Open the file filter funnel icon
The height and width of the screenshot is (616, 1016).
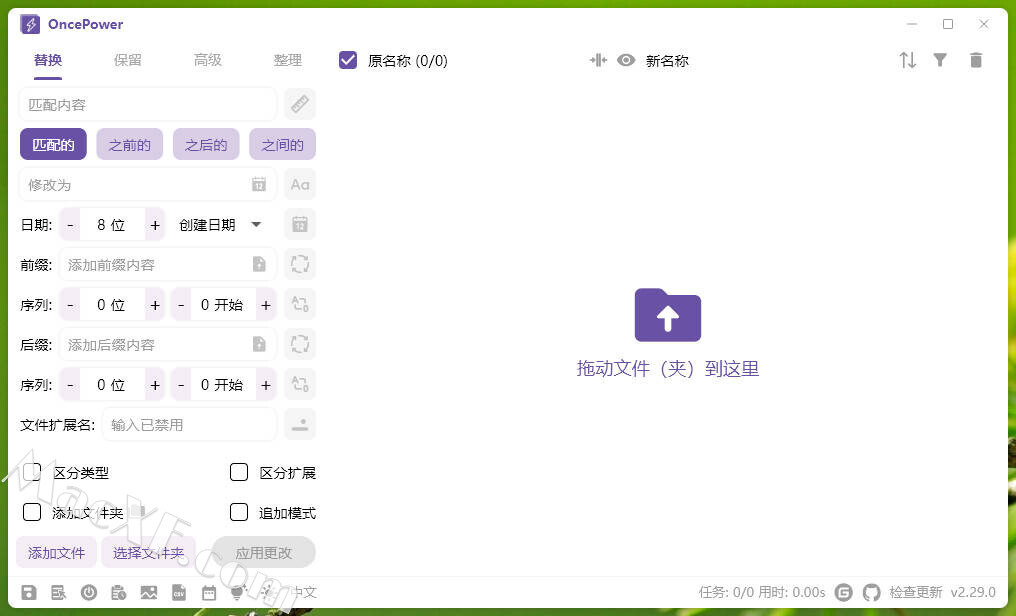pos(940,60)
